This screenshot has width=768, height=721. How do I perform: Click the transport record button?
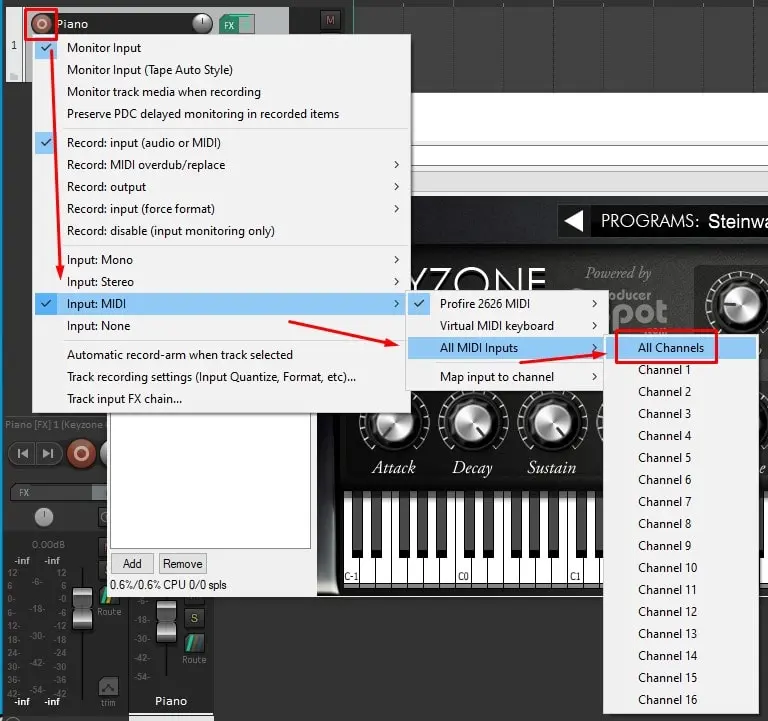81,454
